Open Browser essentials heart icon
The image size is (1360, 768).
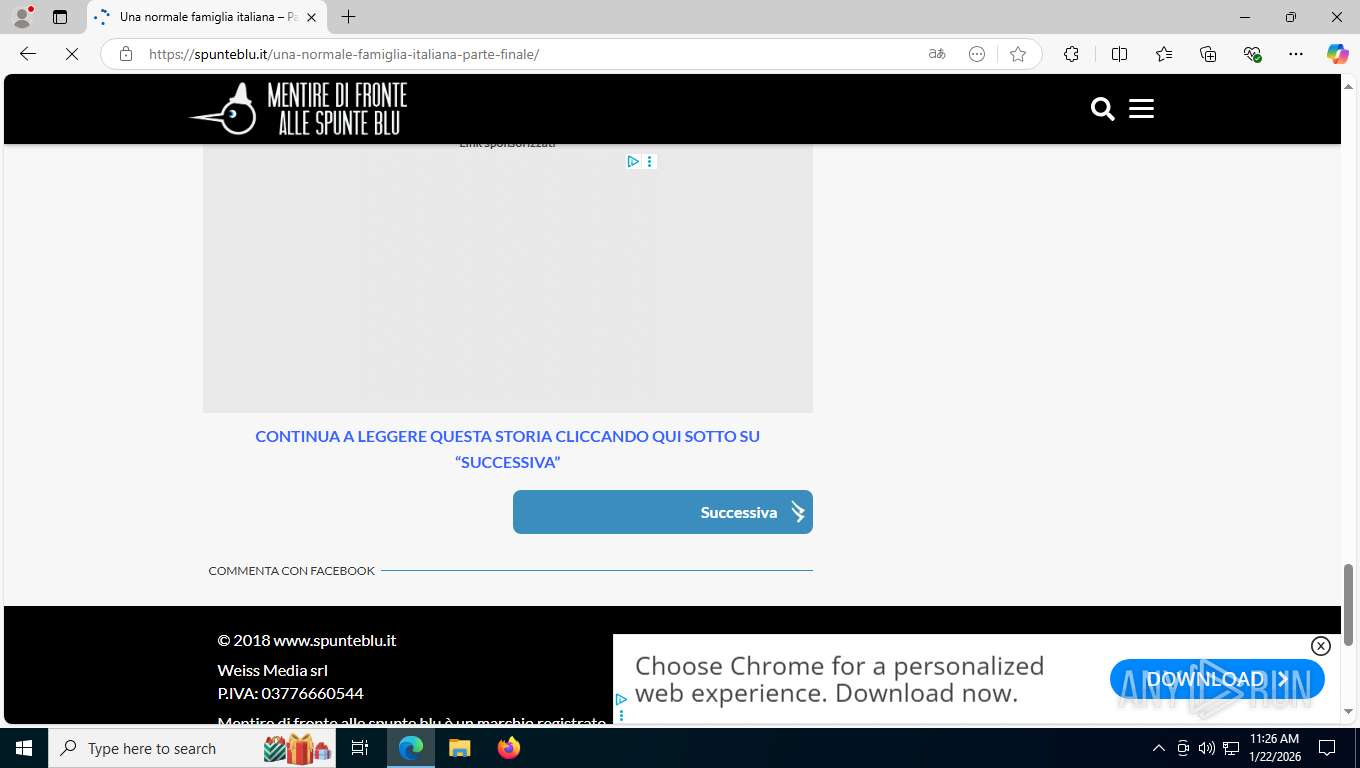(1252, 54)
